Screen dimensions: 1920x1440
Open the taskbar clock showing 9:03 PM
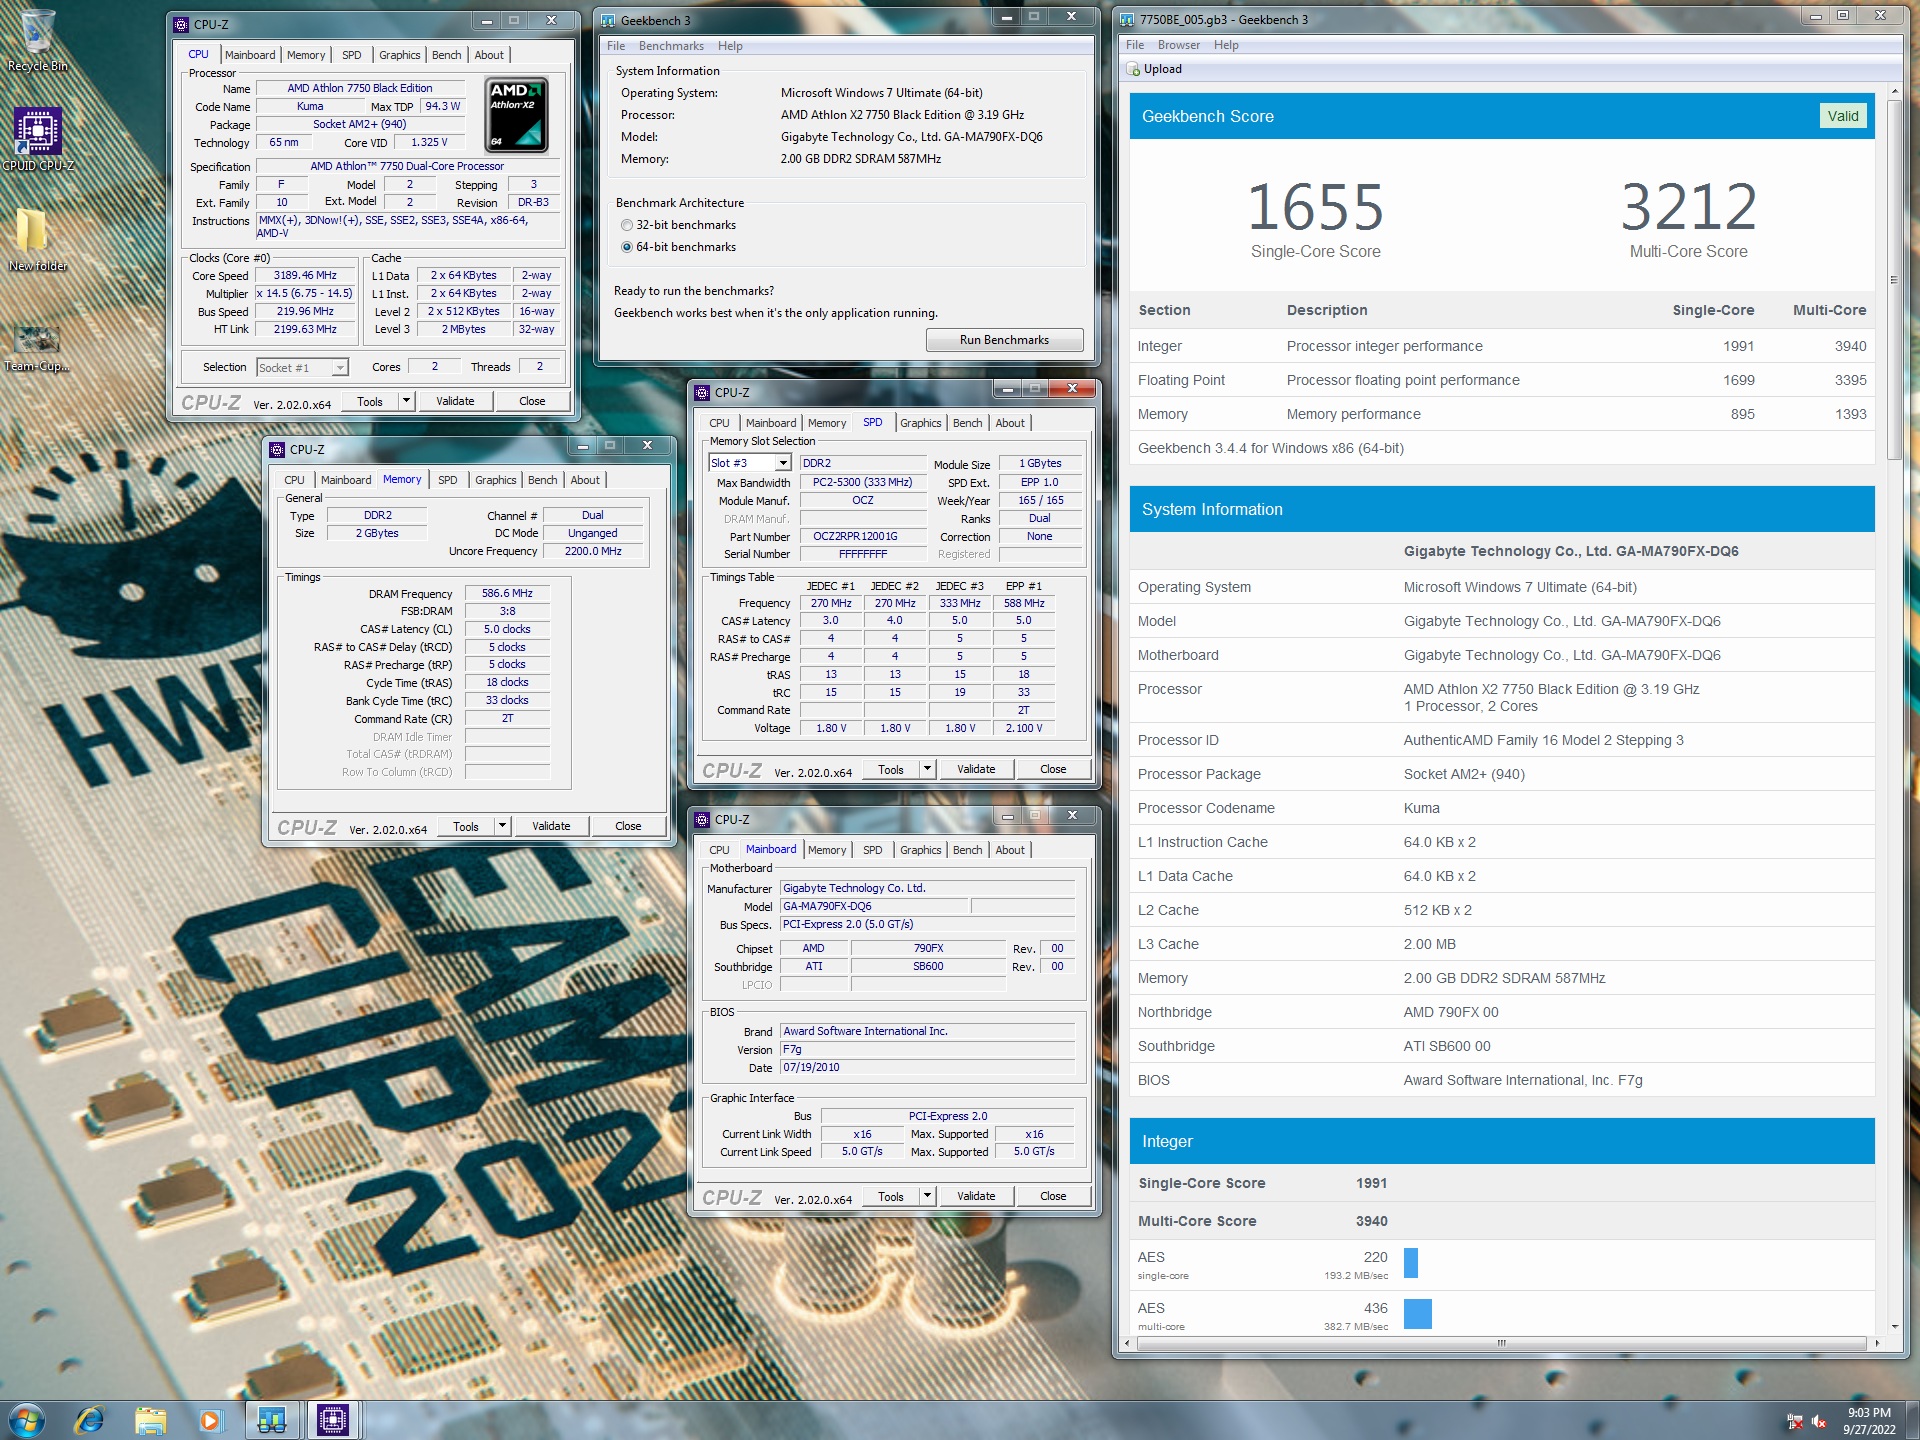1869,1421
